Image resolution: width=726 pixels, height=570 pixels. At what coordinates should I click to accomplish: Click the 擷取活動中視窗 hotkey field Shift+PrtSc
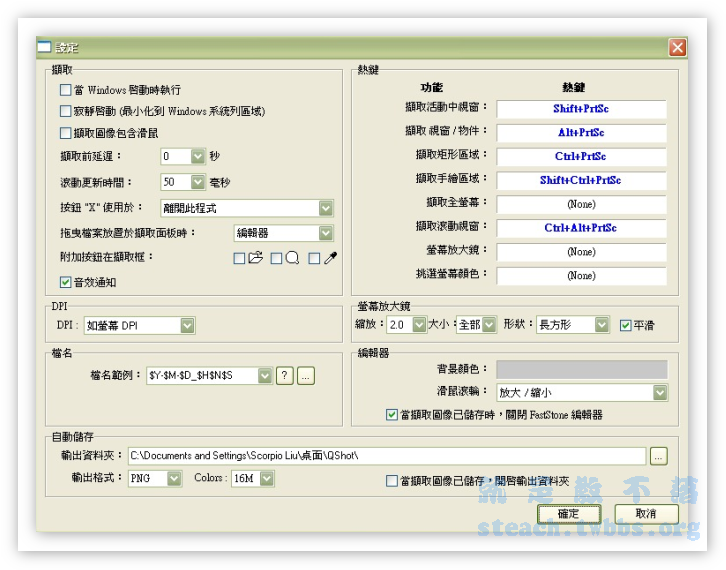click(x=581, y=108)
